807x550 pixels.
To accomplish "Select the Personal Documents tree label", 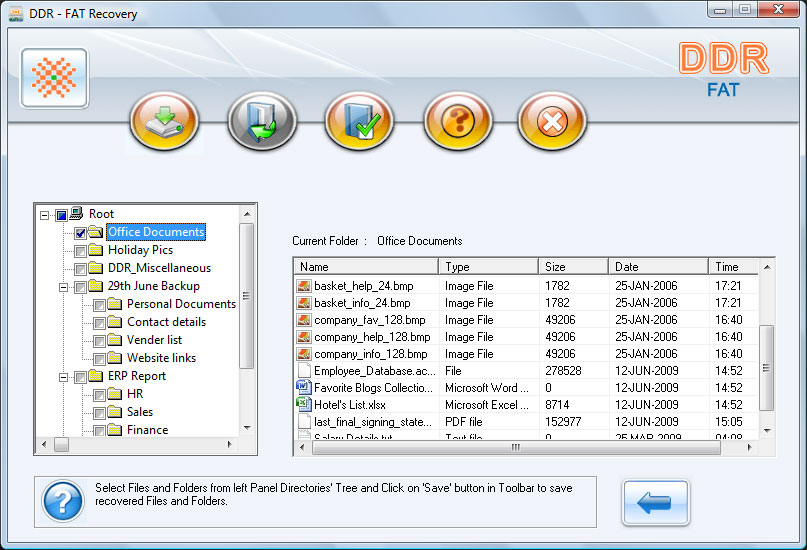I will tap(181, 304).
